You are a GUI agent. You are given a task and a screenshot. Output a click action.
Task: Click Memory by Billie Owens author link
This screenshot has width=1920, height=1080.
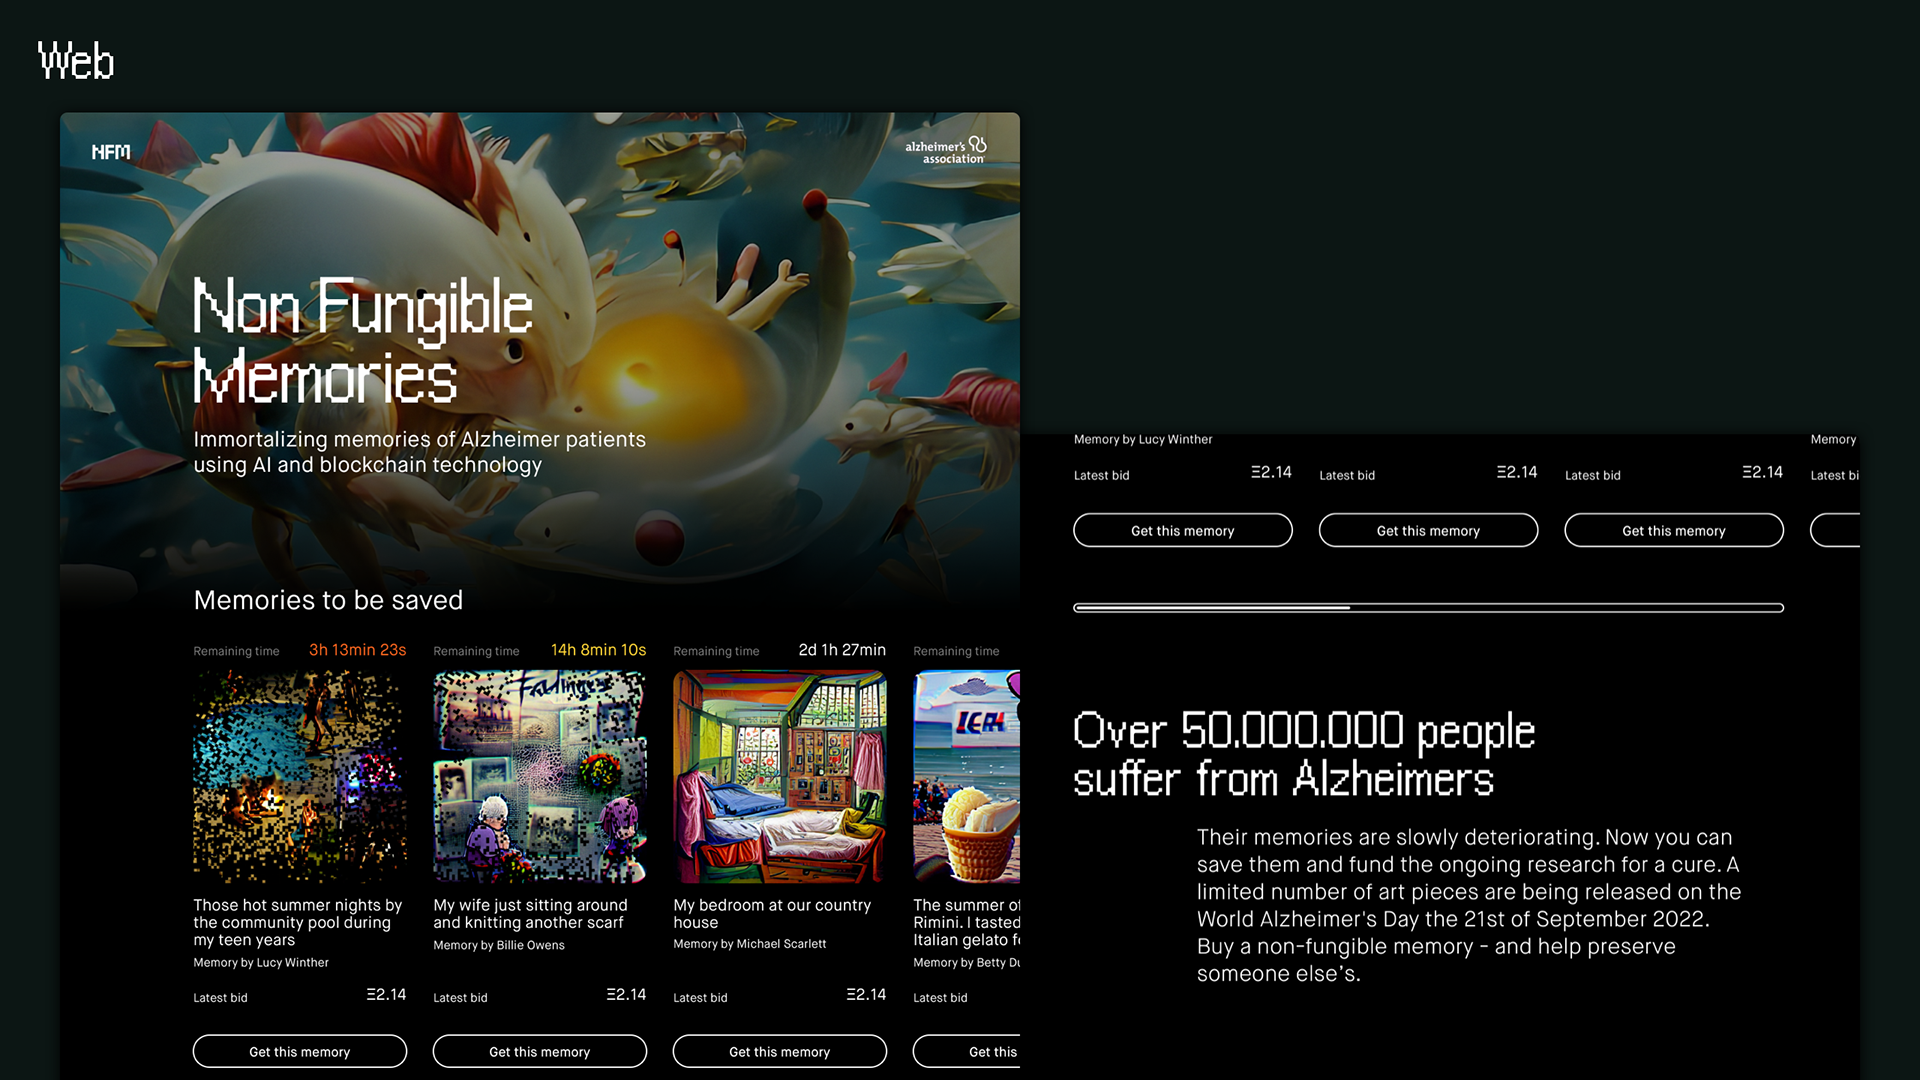499,945
